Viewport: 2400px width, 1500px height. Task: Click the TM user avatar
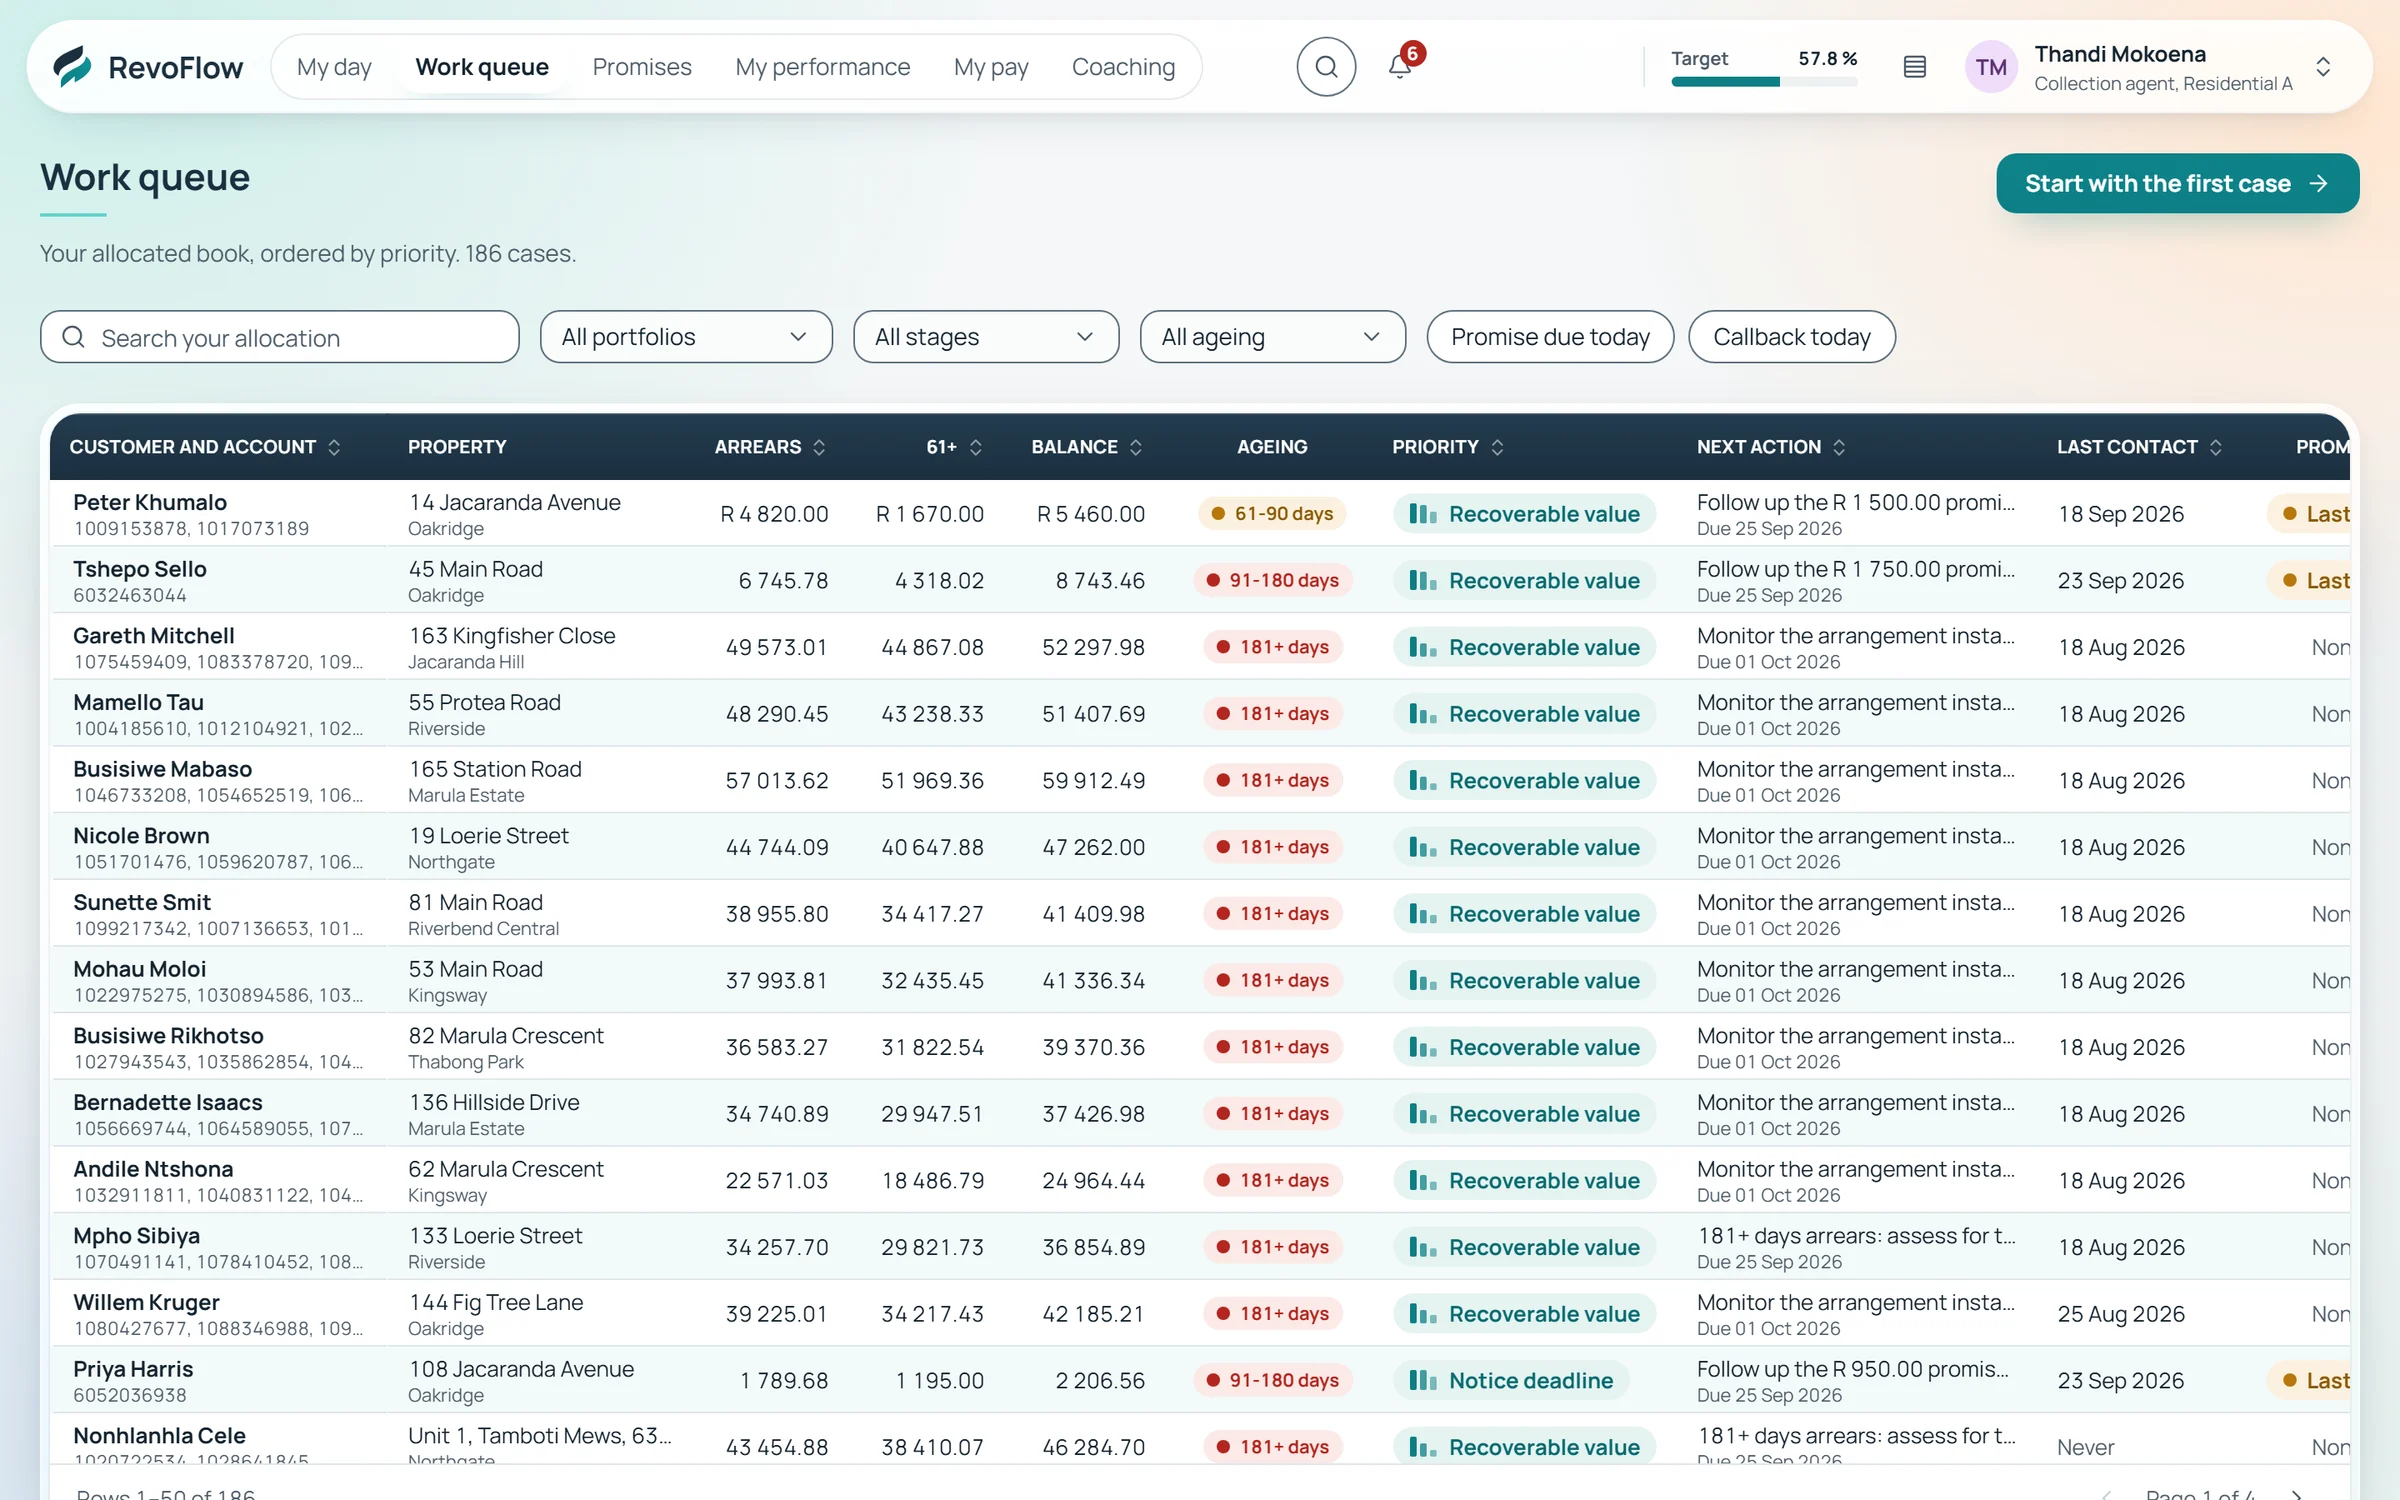click(x=1990, y=67)
